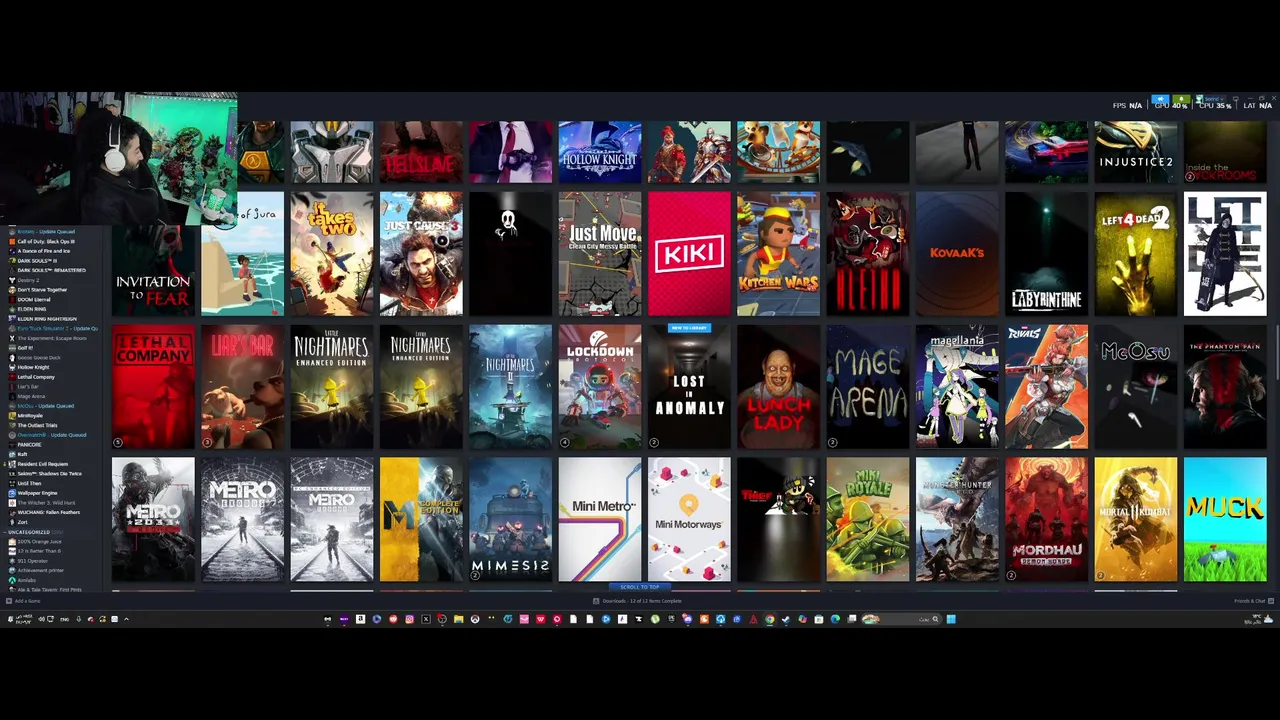The image size is (1280, 720).
Task: Select the Lunch Lady game cover
Action: tap(778, 387)
